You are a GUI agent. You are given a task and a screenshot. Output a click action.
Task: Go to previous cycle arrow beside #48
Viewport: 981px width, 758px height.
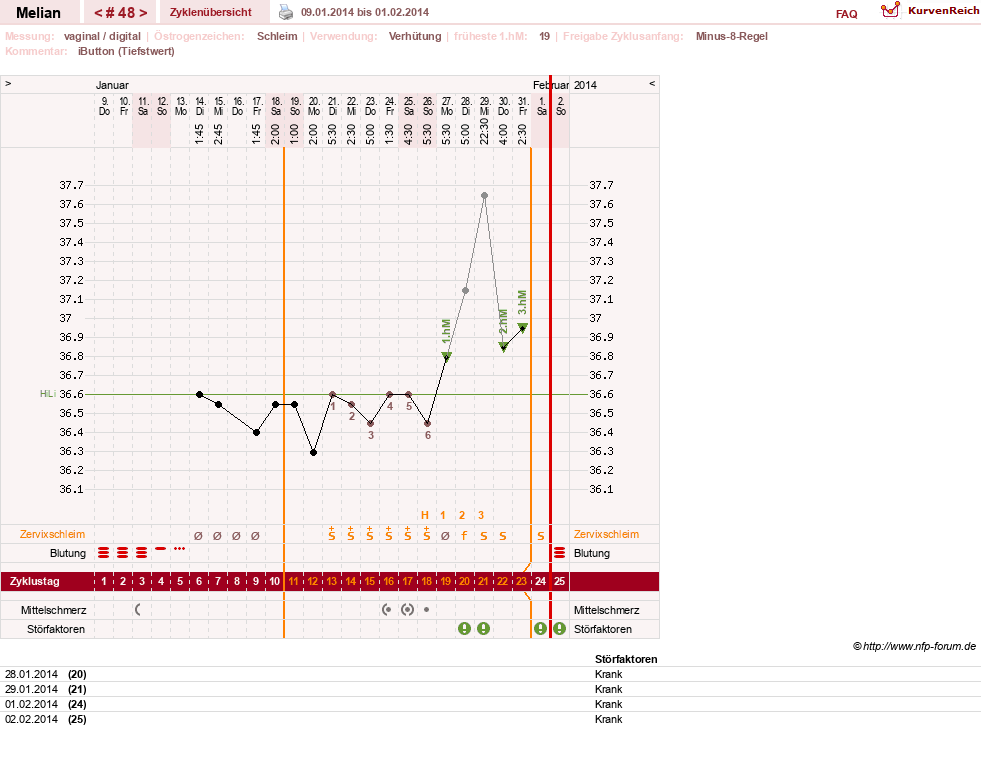[x=98, y=13]
